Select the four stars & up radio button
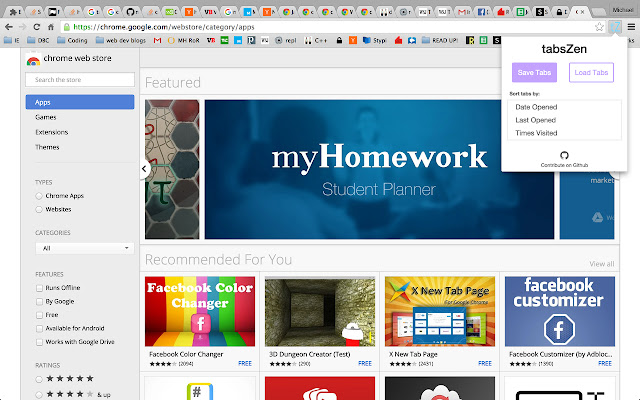This screenshot has height=400, width=640. [x=39, y=395]
